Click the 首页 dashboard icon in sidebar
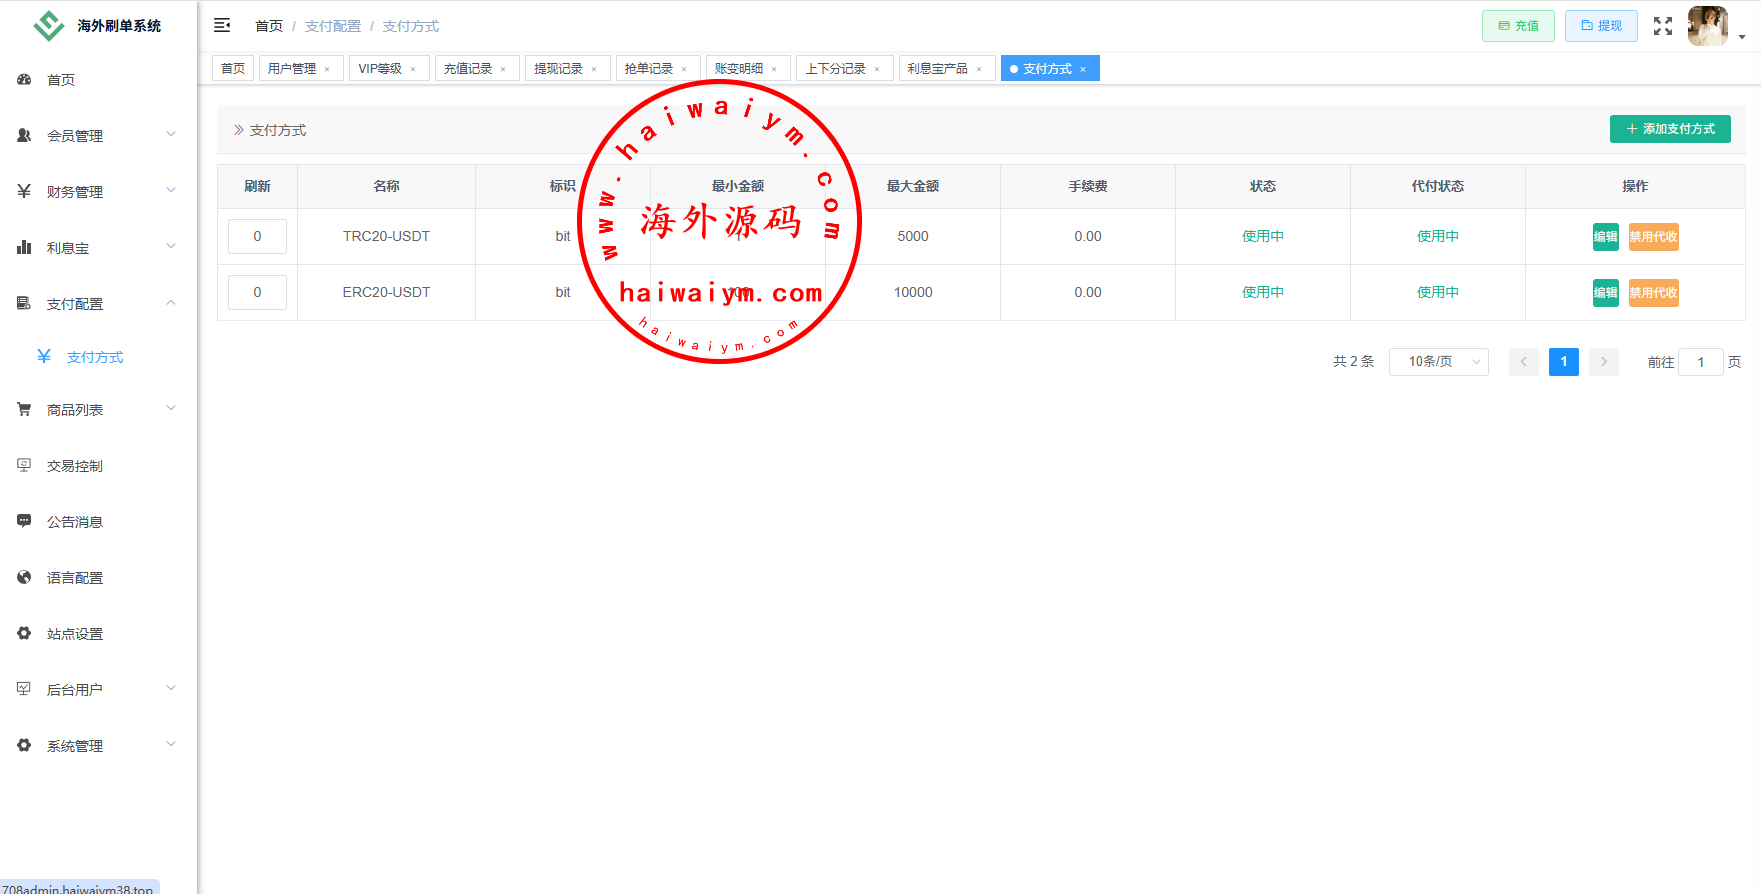The image size is (1761, 894). 24,80
